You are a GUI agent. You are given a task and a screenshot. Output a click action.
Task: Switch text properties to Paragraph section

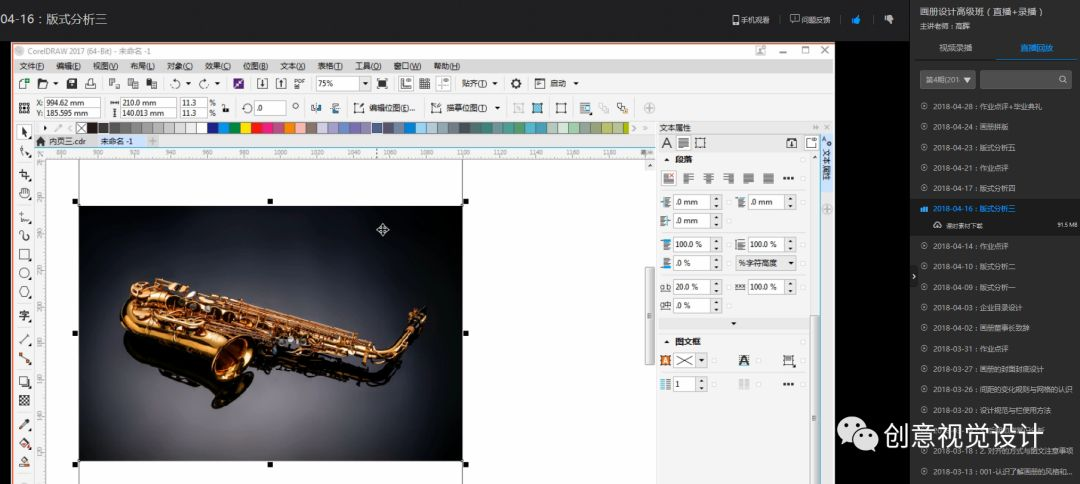pyautogui.click(x=683, y=143)
